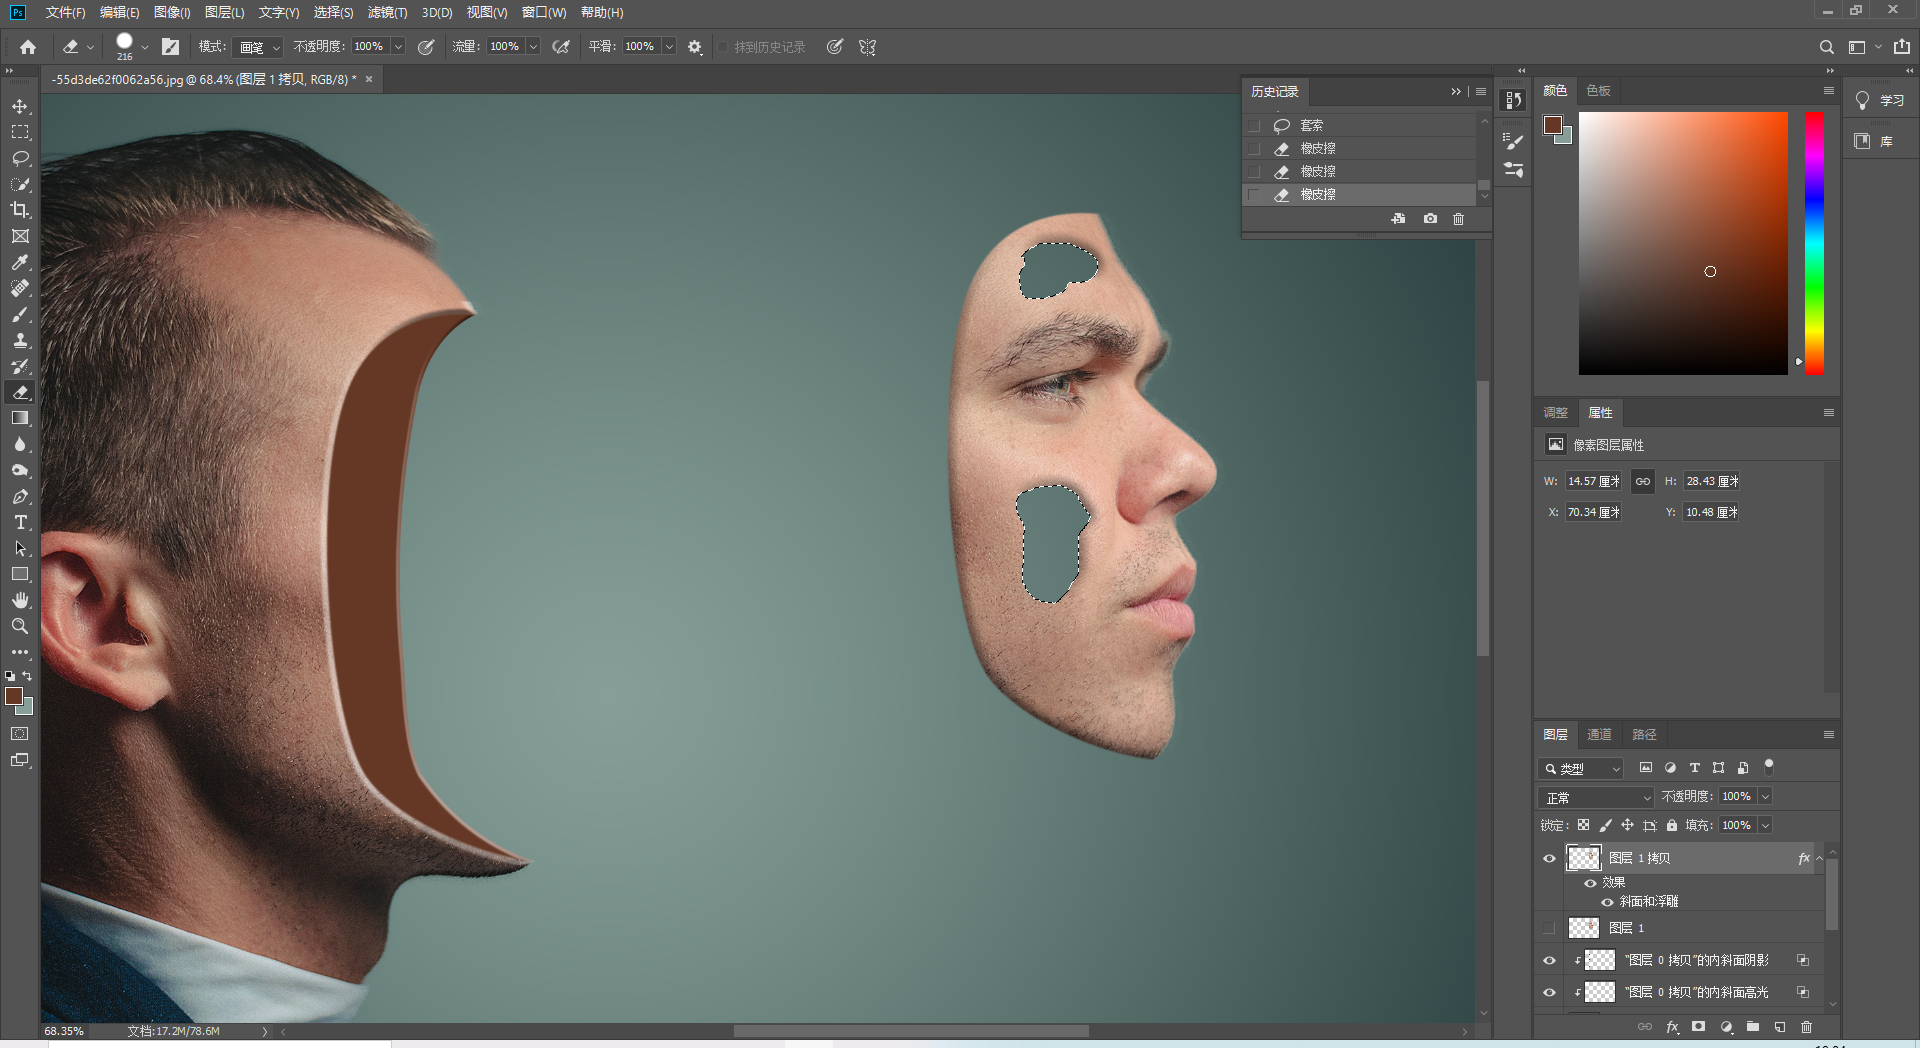The width and height of the screenshot is (1920, 1048).
Task: Select the Crop tool
Action: click(x=20, y=210)
